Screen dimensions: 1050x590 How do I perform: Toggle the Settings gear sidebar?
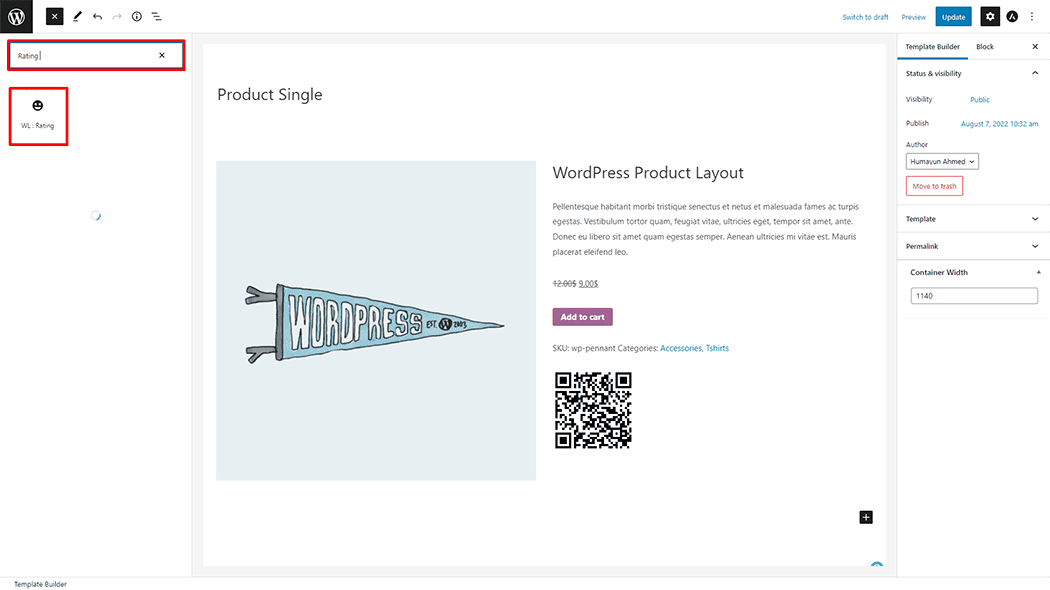(x=989, y=16)
